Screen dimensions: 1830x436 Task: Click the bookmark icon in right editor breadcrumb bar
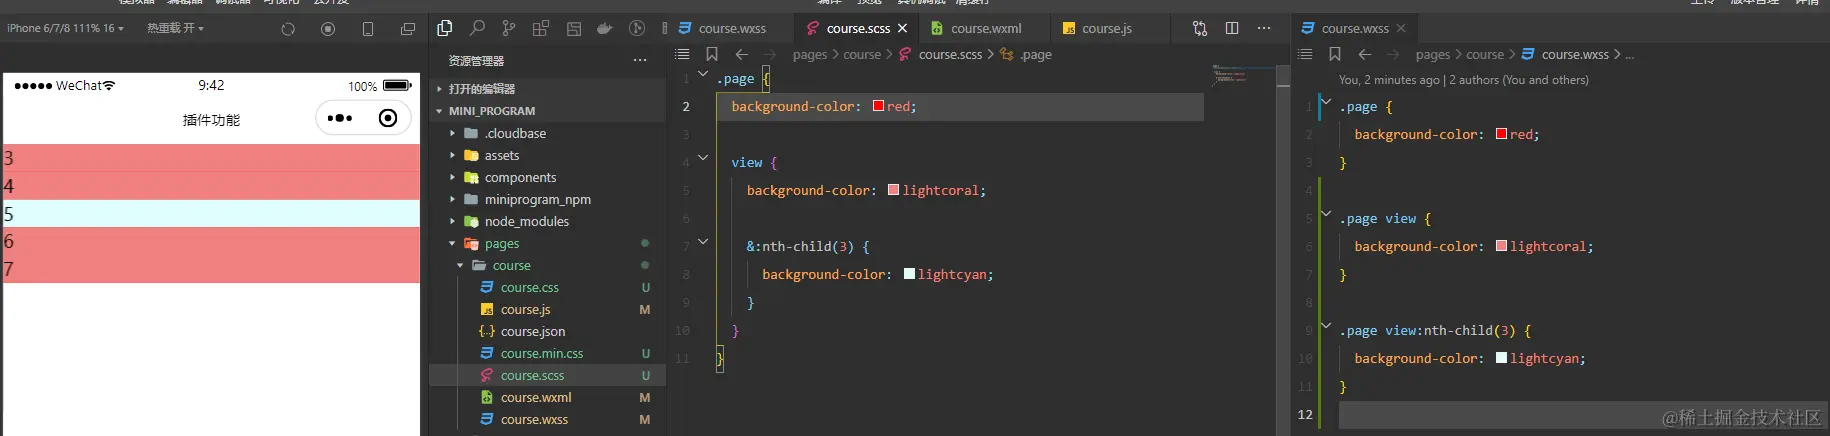click(1335, 54)
